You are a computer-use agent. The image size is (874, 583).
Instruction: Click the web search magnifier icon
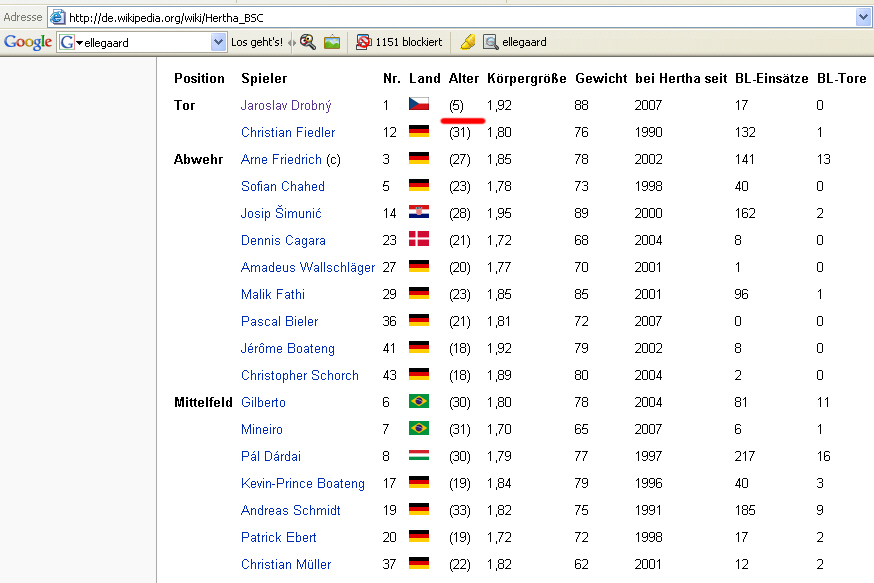308,42
